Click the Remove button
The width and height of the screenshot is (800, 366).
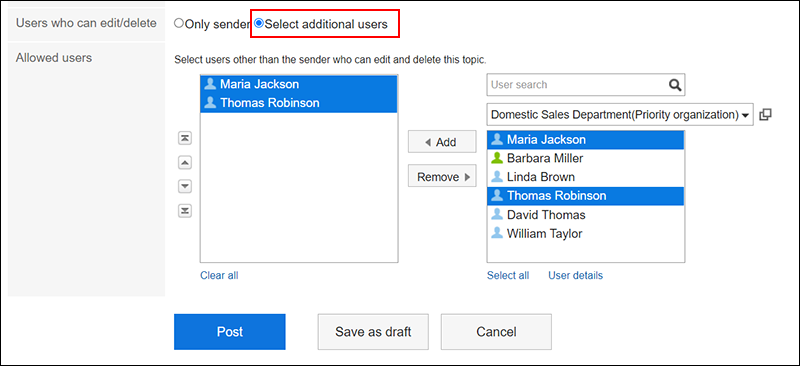point(442,177)
